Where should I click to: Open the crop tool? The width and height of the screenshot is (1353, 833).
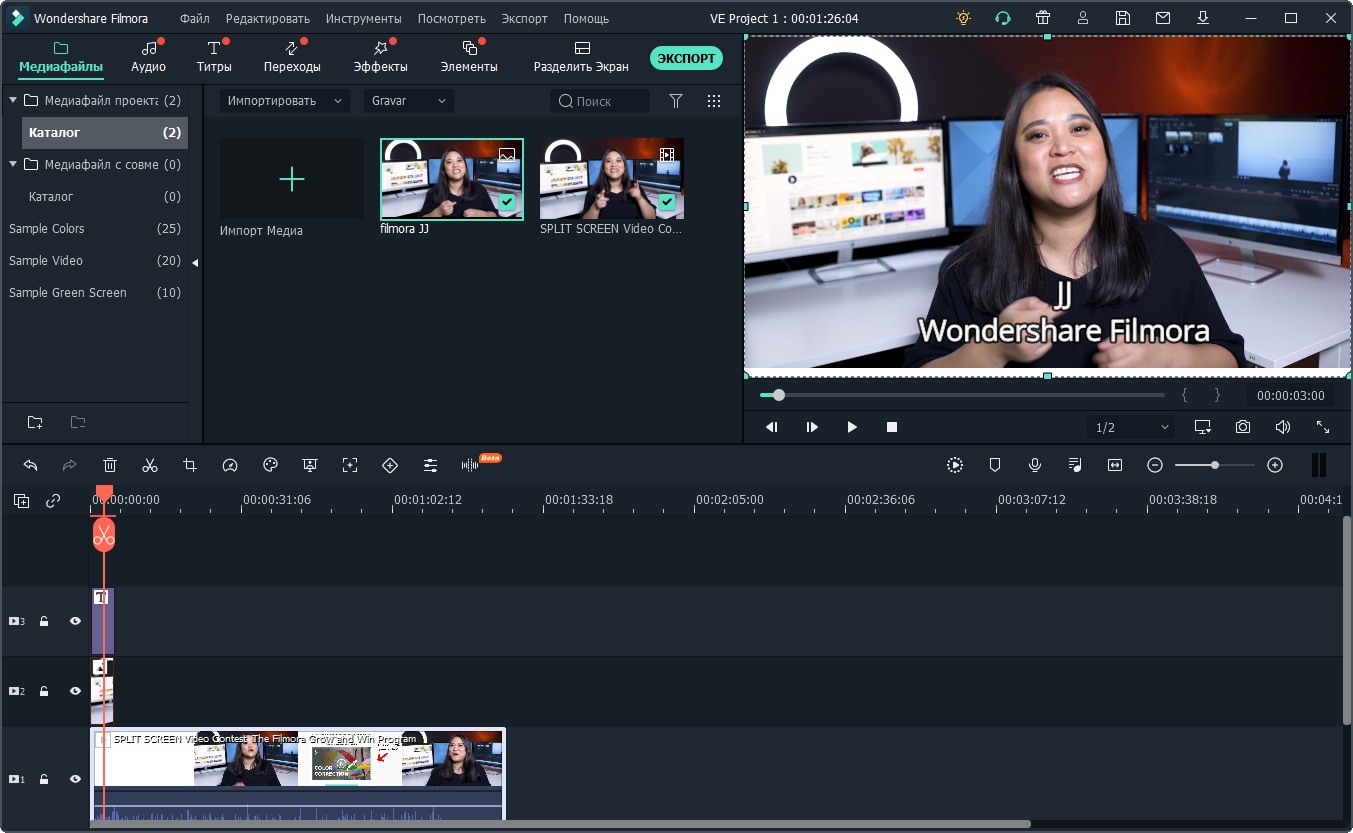(x=190, y=465)
